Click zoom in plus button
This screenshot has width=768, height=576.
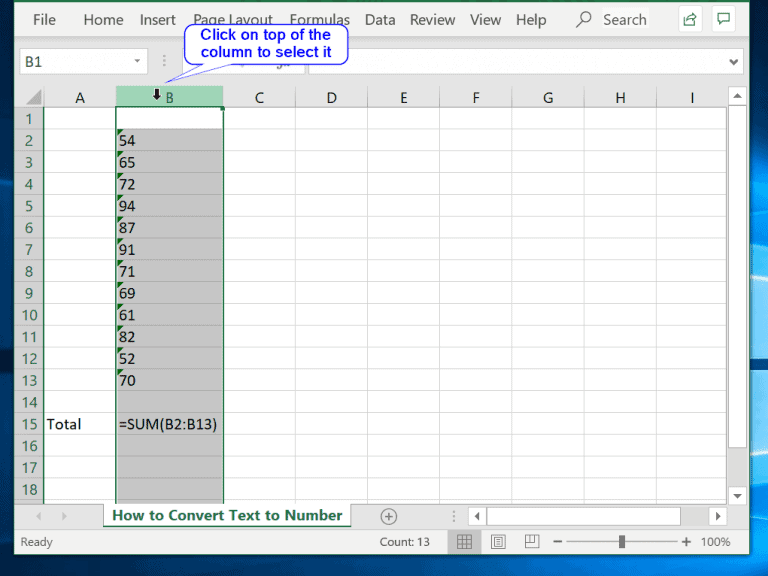pos(686,542)
